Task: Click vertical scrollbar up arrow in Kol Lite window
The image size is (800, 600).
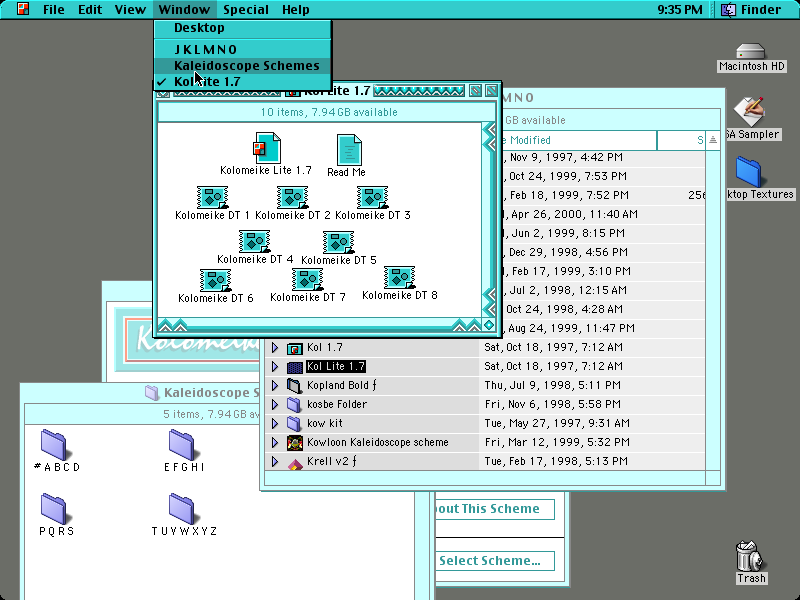Action: [x=489, y=130]
